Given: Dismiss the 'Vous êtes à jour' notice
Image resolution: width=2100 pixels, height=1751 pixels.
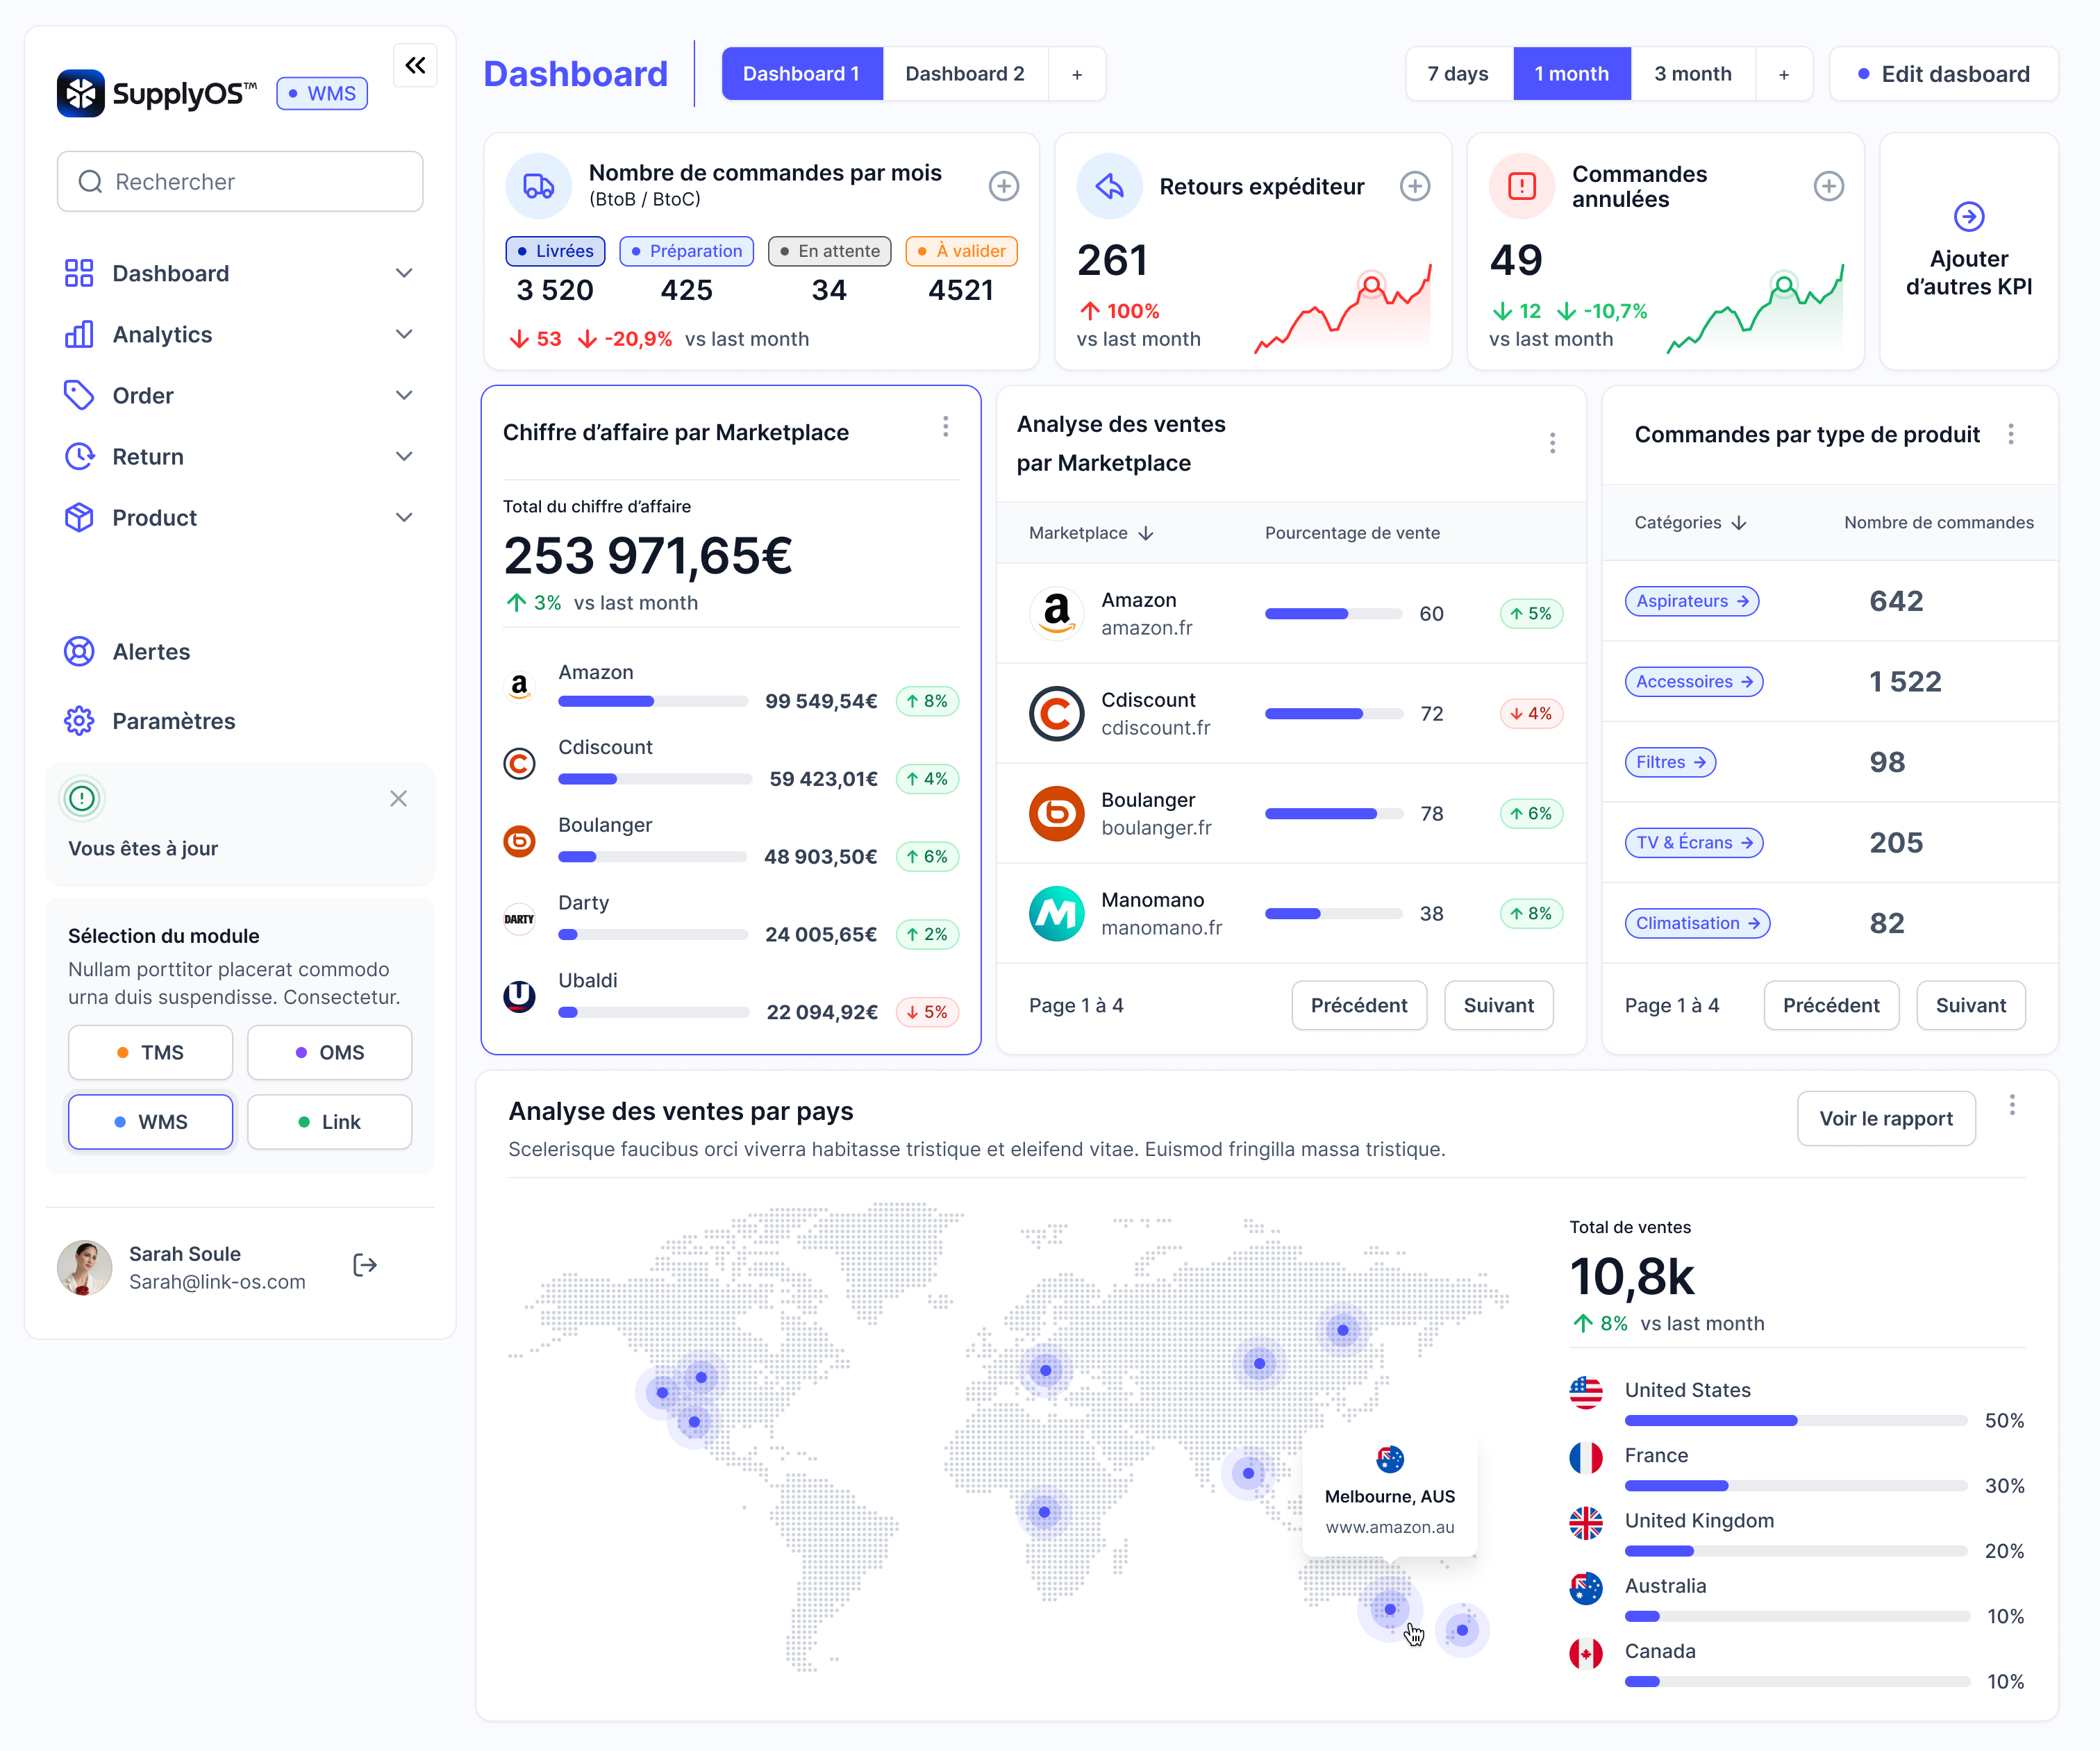Looking at the screenshot, I should [x=398, y=798].
